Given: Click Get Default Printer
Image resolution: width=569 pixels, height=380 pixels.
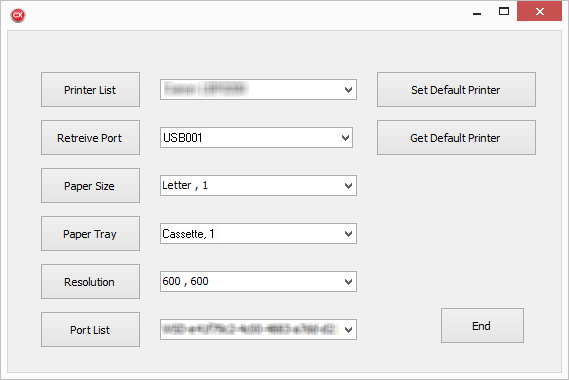Looking at the screenshot, I should coord(456,138).
